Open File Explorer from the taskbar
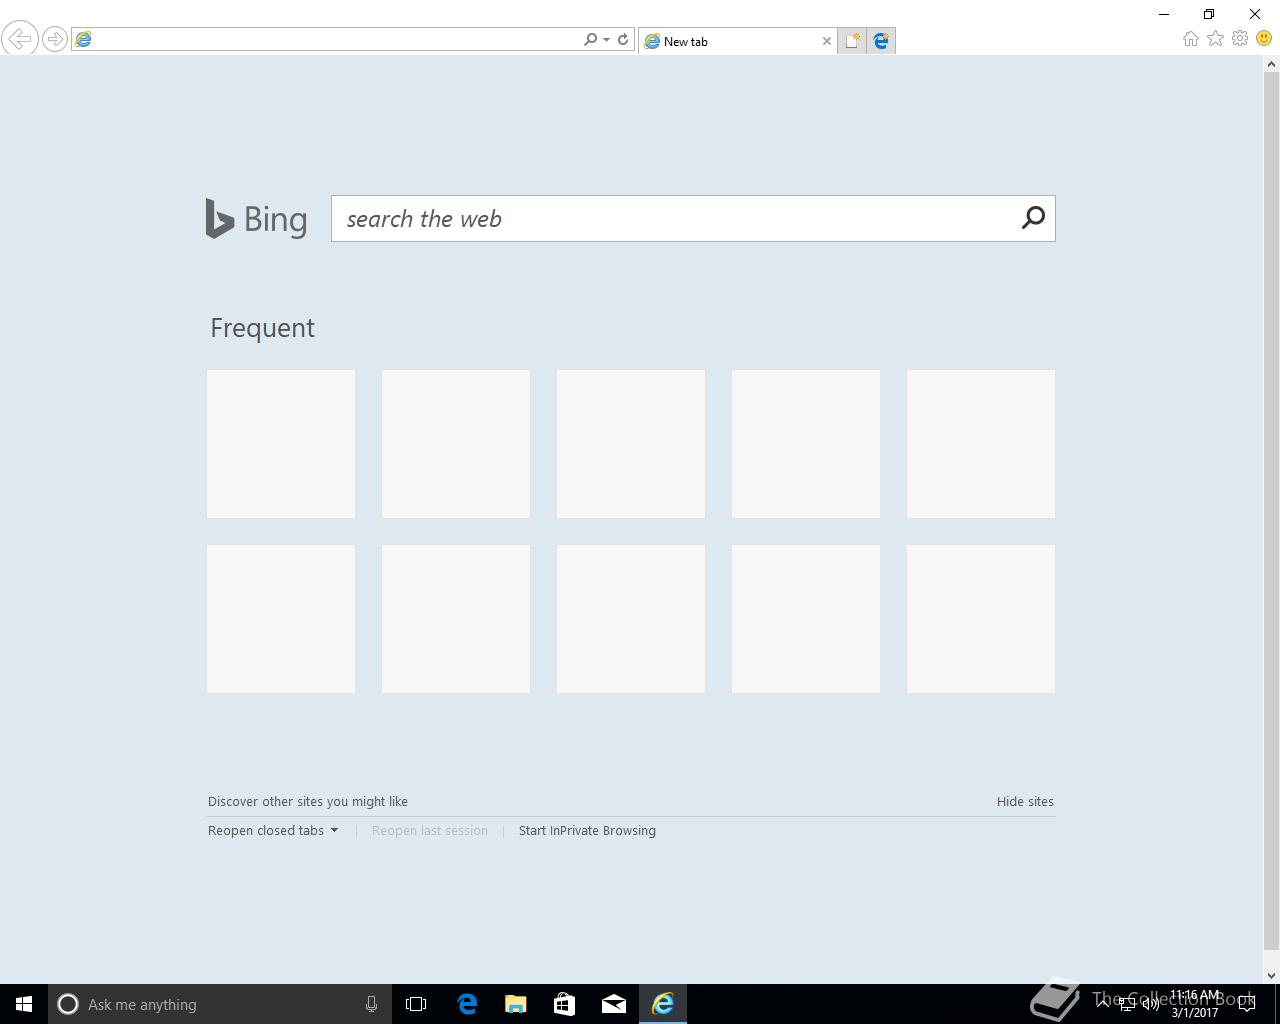1280x1024 pixels. (x=516, y=1004)
